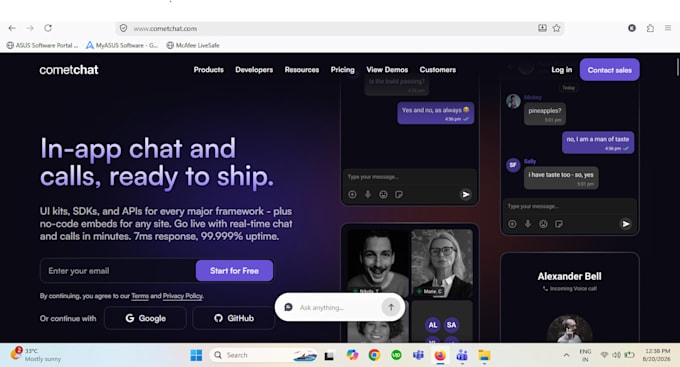Click the SA participant avatar

pyautogui.click(x=451, y=325)
